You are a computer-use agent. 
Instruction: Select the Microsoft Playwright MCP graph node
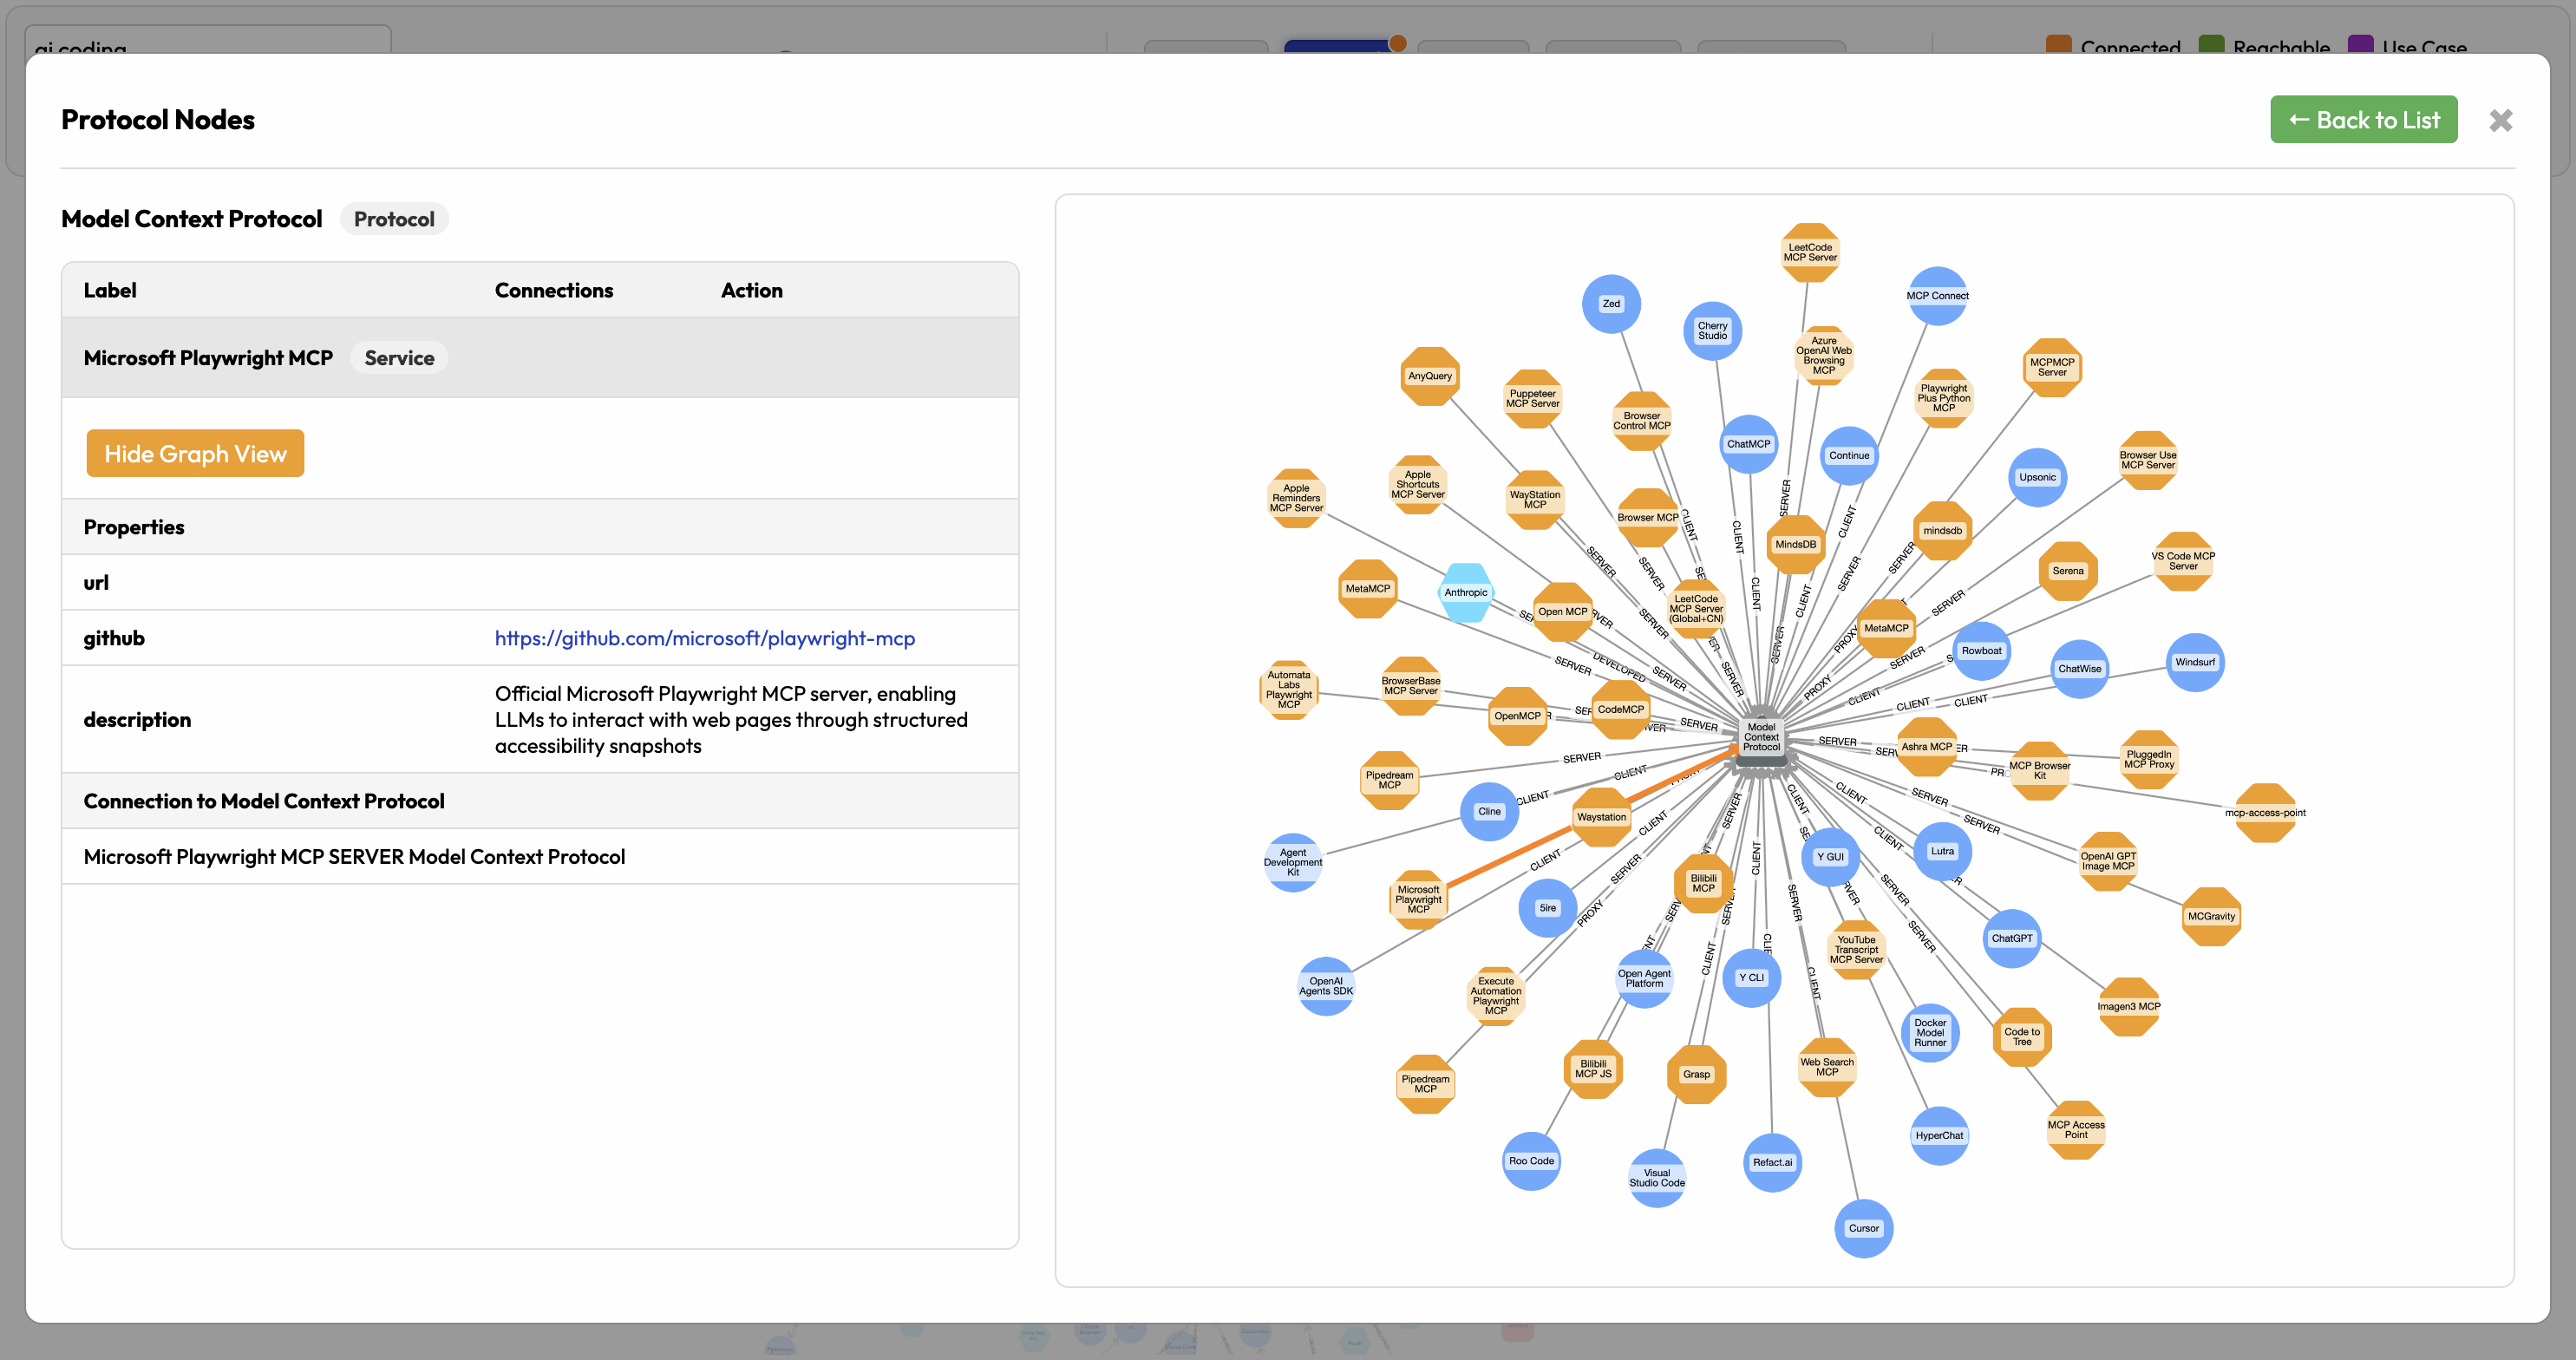point(1418,900)
